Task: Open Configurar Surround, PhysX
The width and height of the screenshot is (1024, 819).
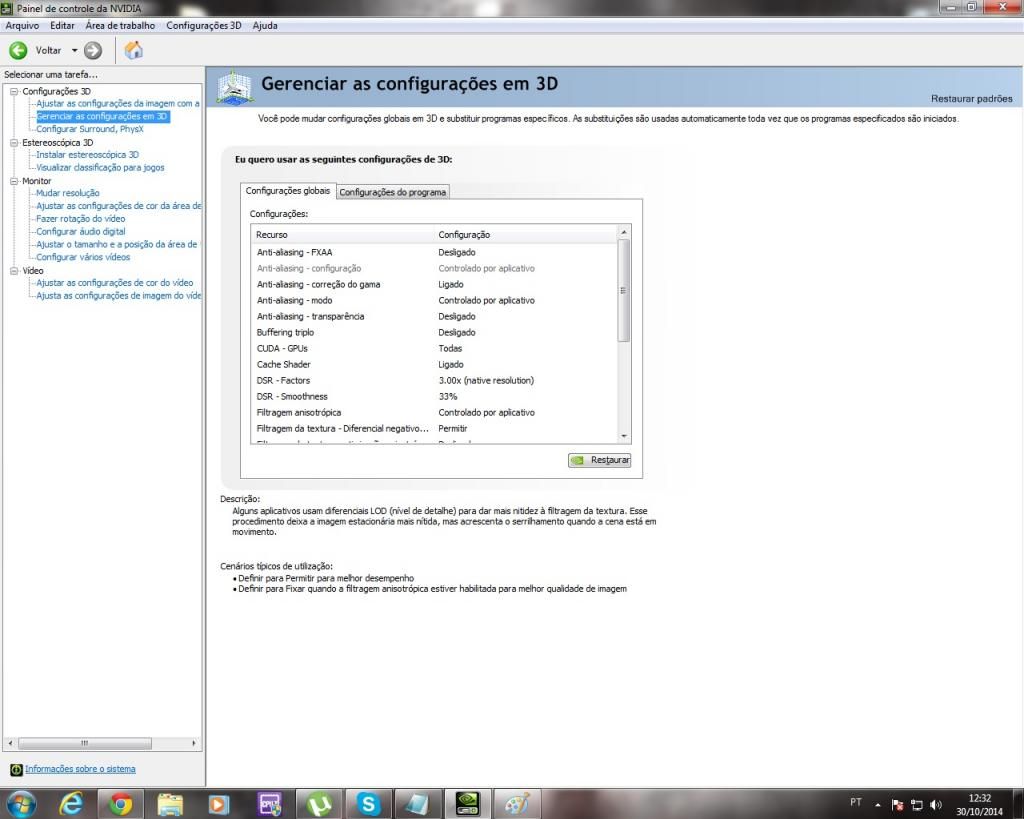Action: point(89,129)
